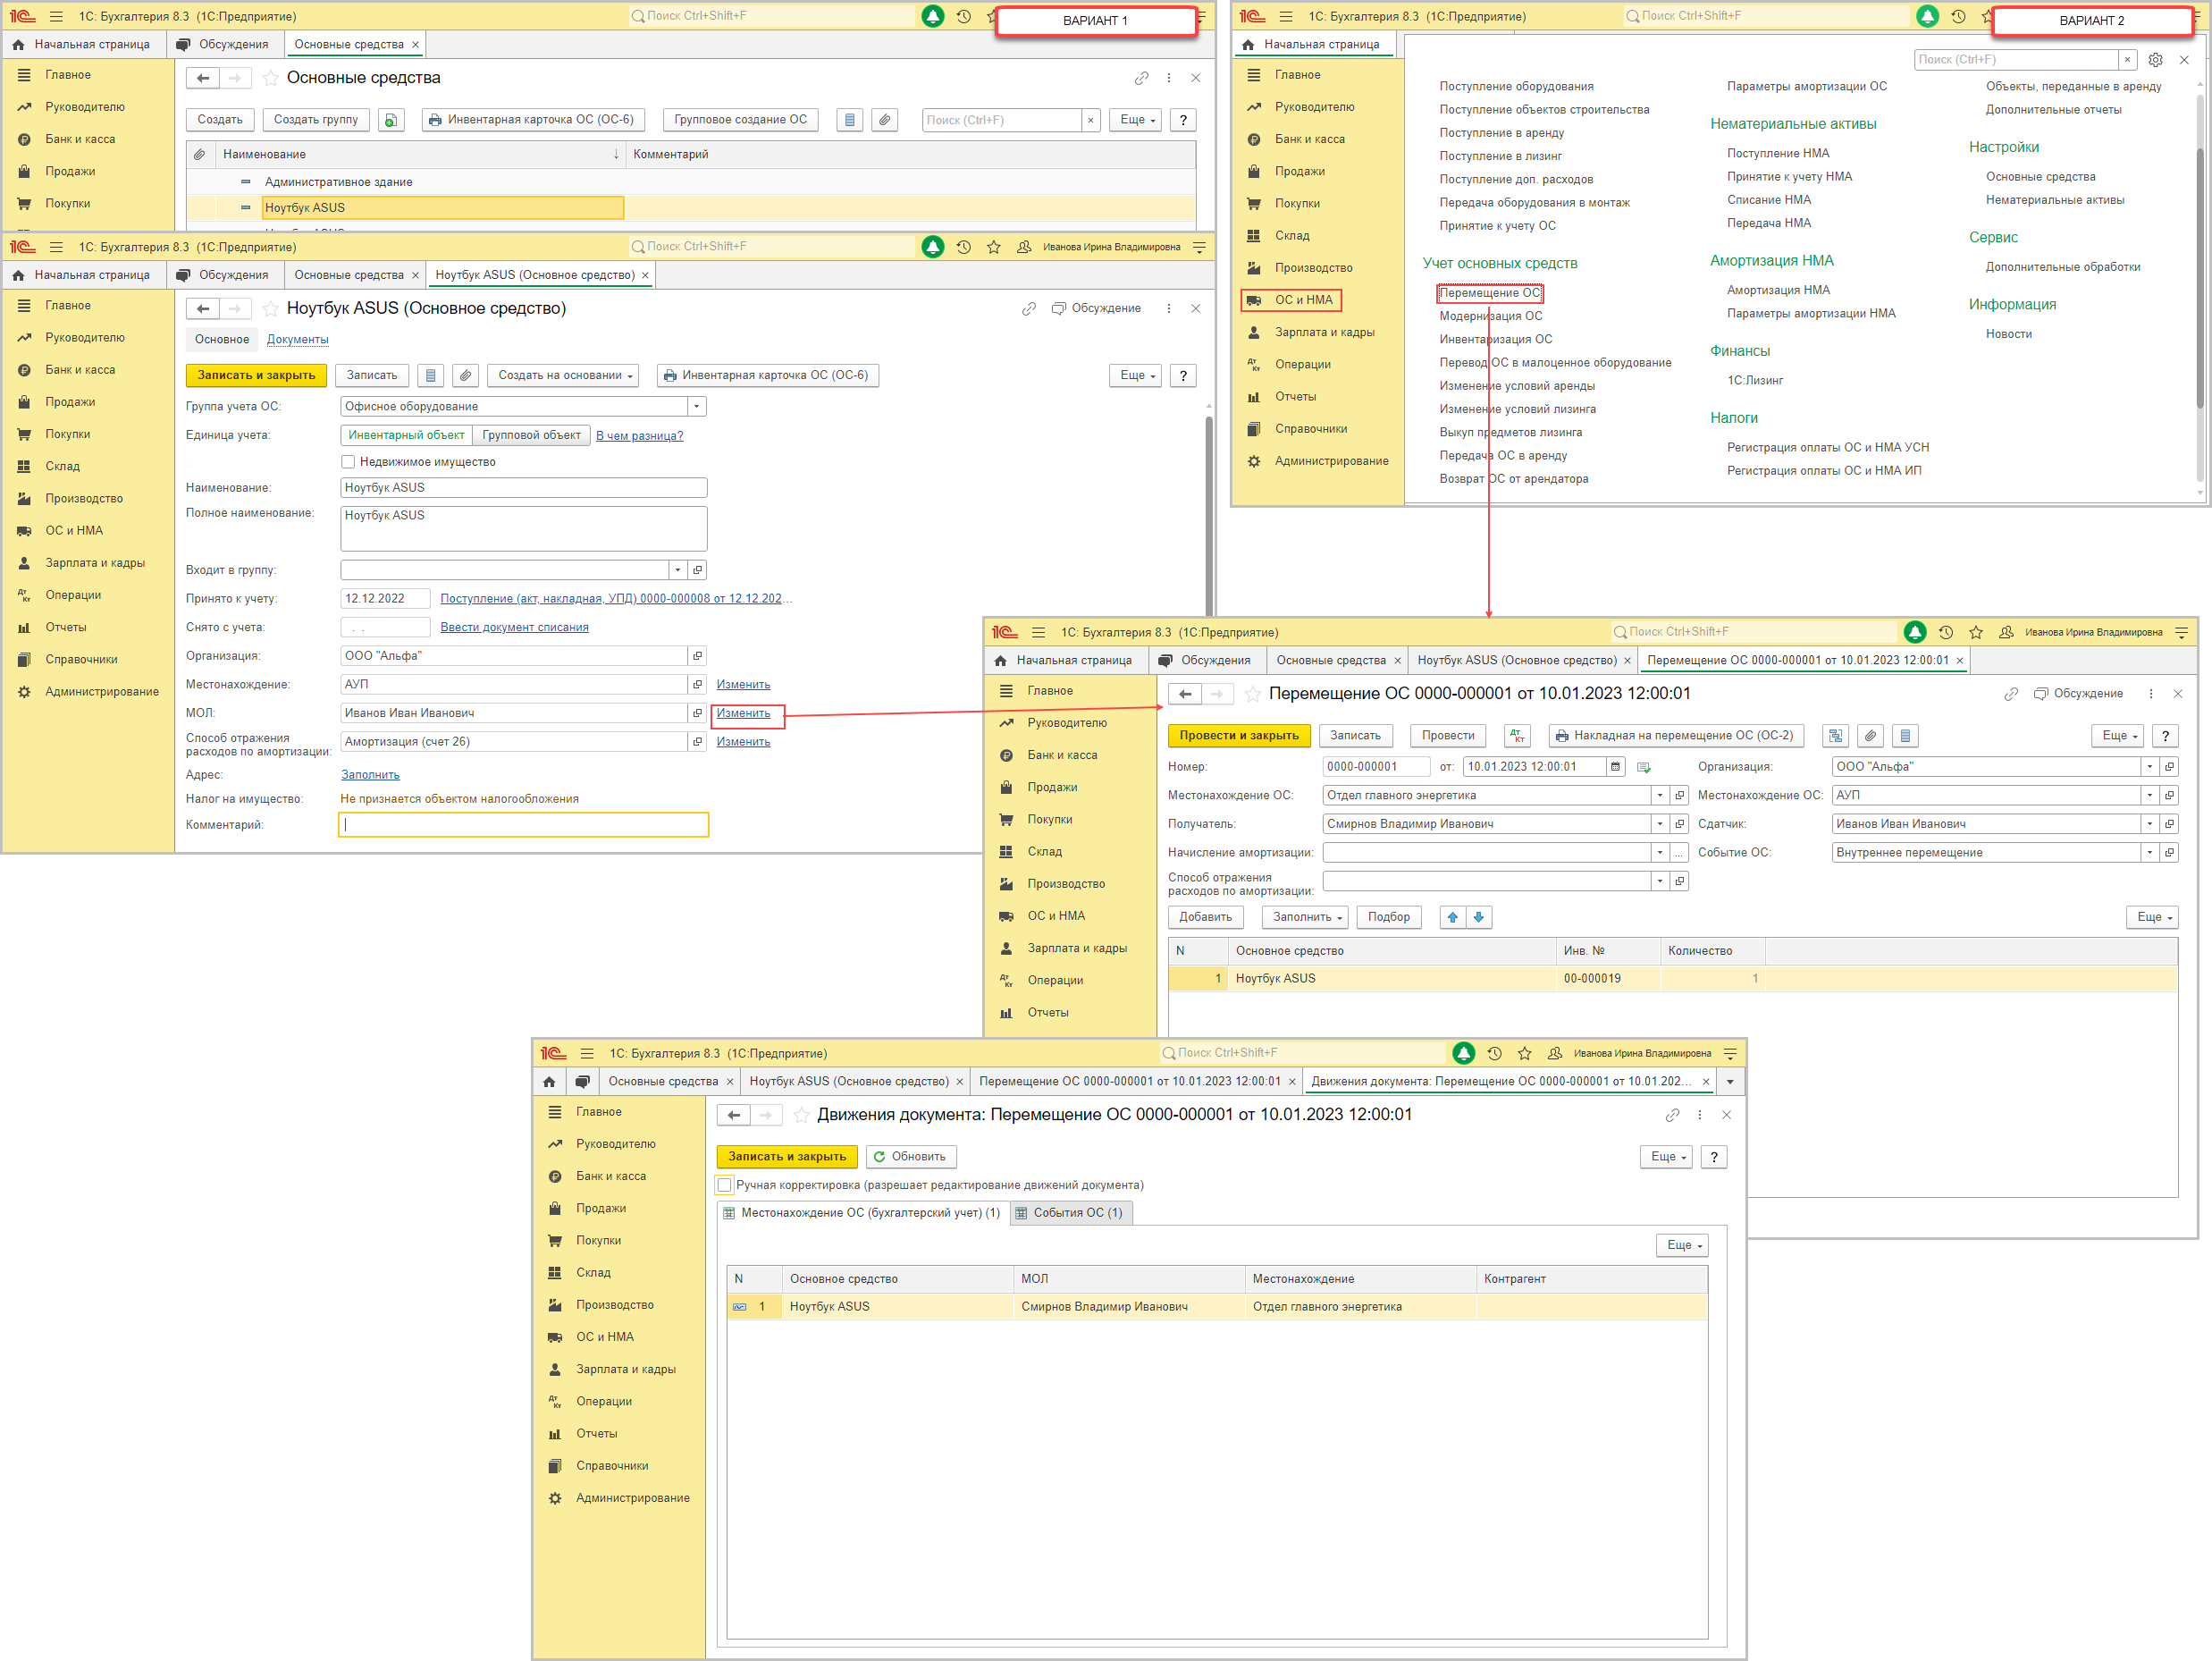Click Изменить link next to МОЛ field
Viewport: 2212px width, 1661px height.
743,713
